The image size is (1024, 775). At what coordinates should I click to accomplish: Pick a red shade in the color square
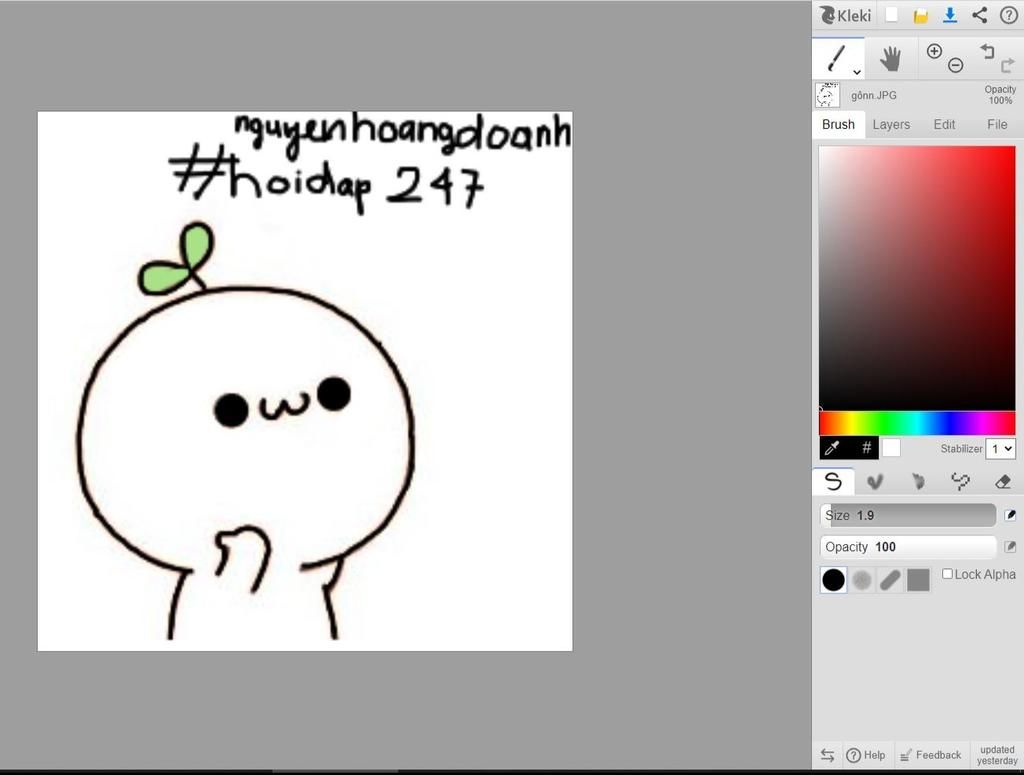click(918, 277)
